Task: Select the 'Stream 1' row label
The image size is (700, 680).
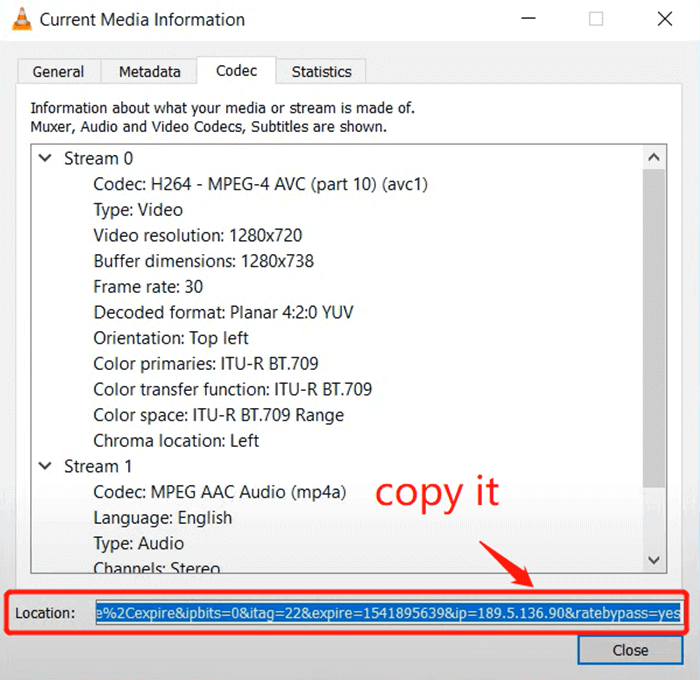Action: point(98,466)
